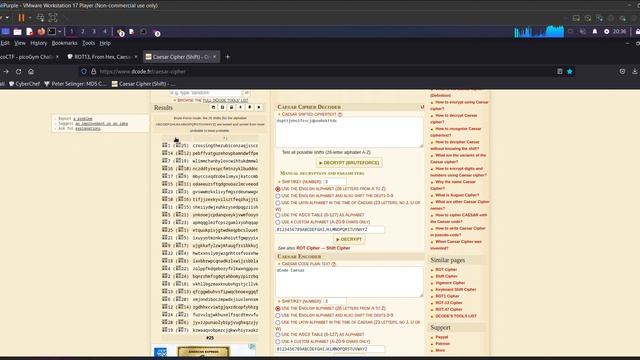640x360 pixels.
Task: Click VMware fullscreen mode icon
Action: [53, 18]
